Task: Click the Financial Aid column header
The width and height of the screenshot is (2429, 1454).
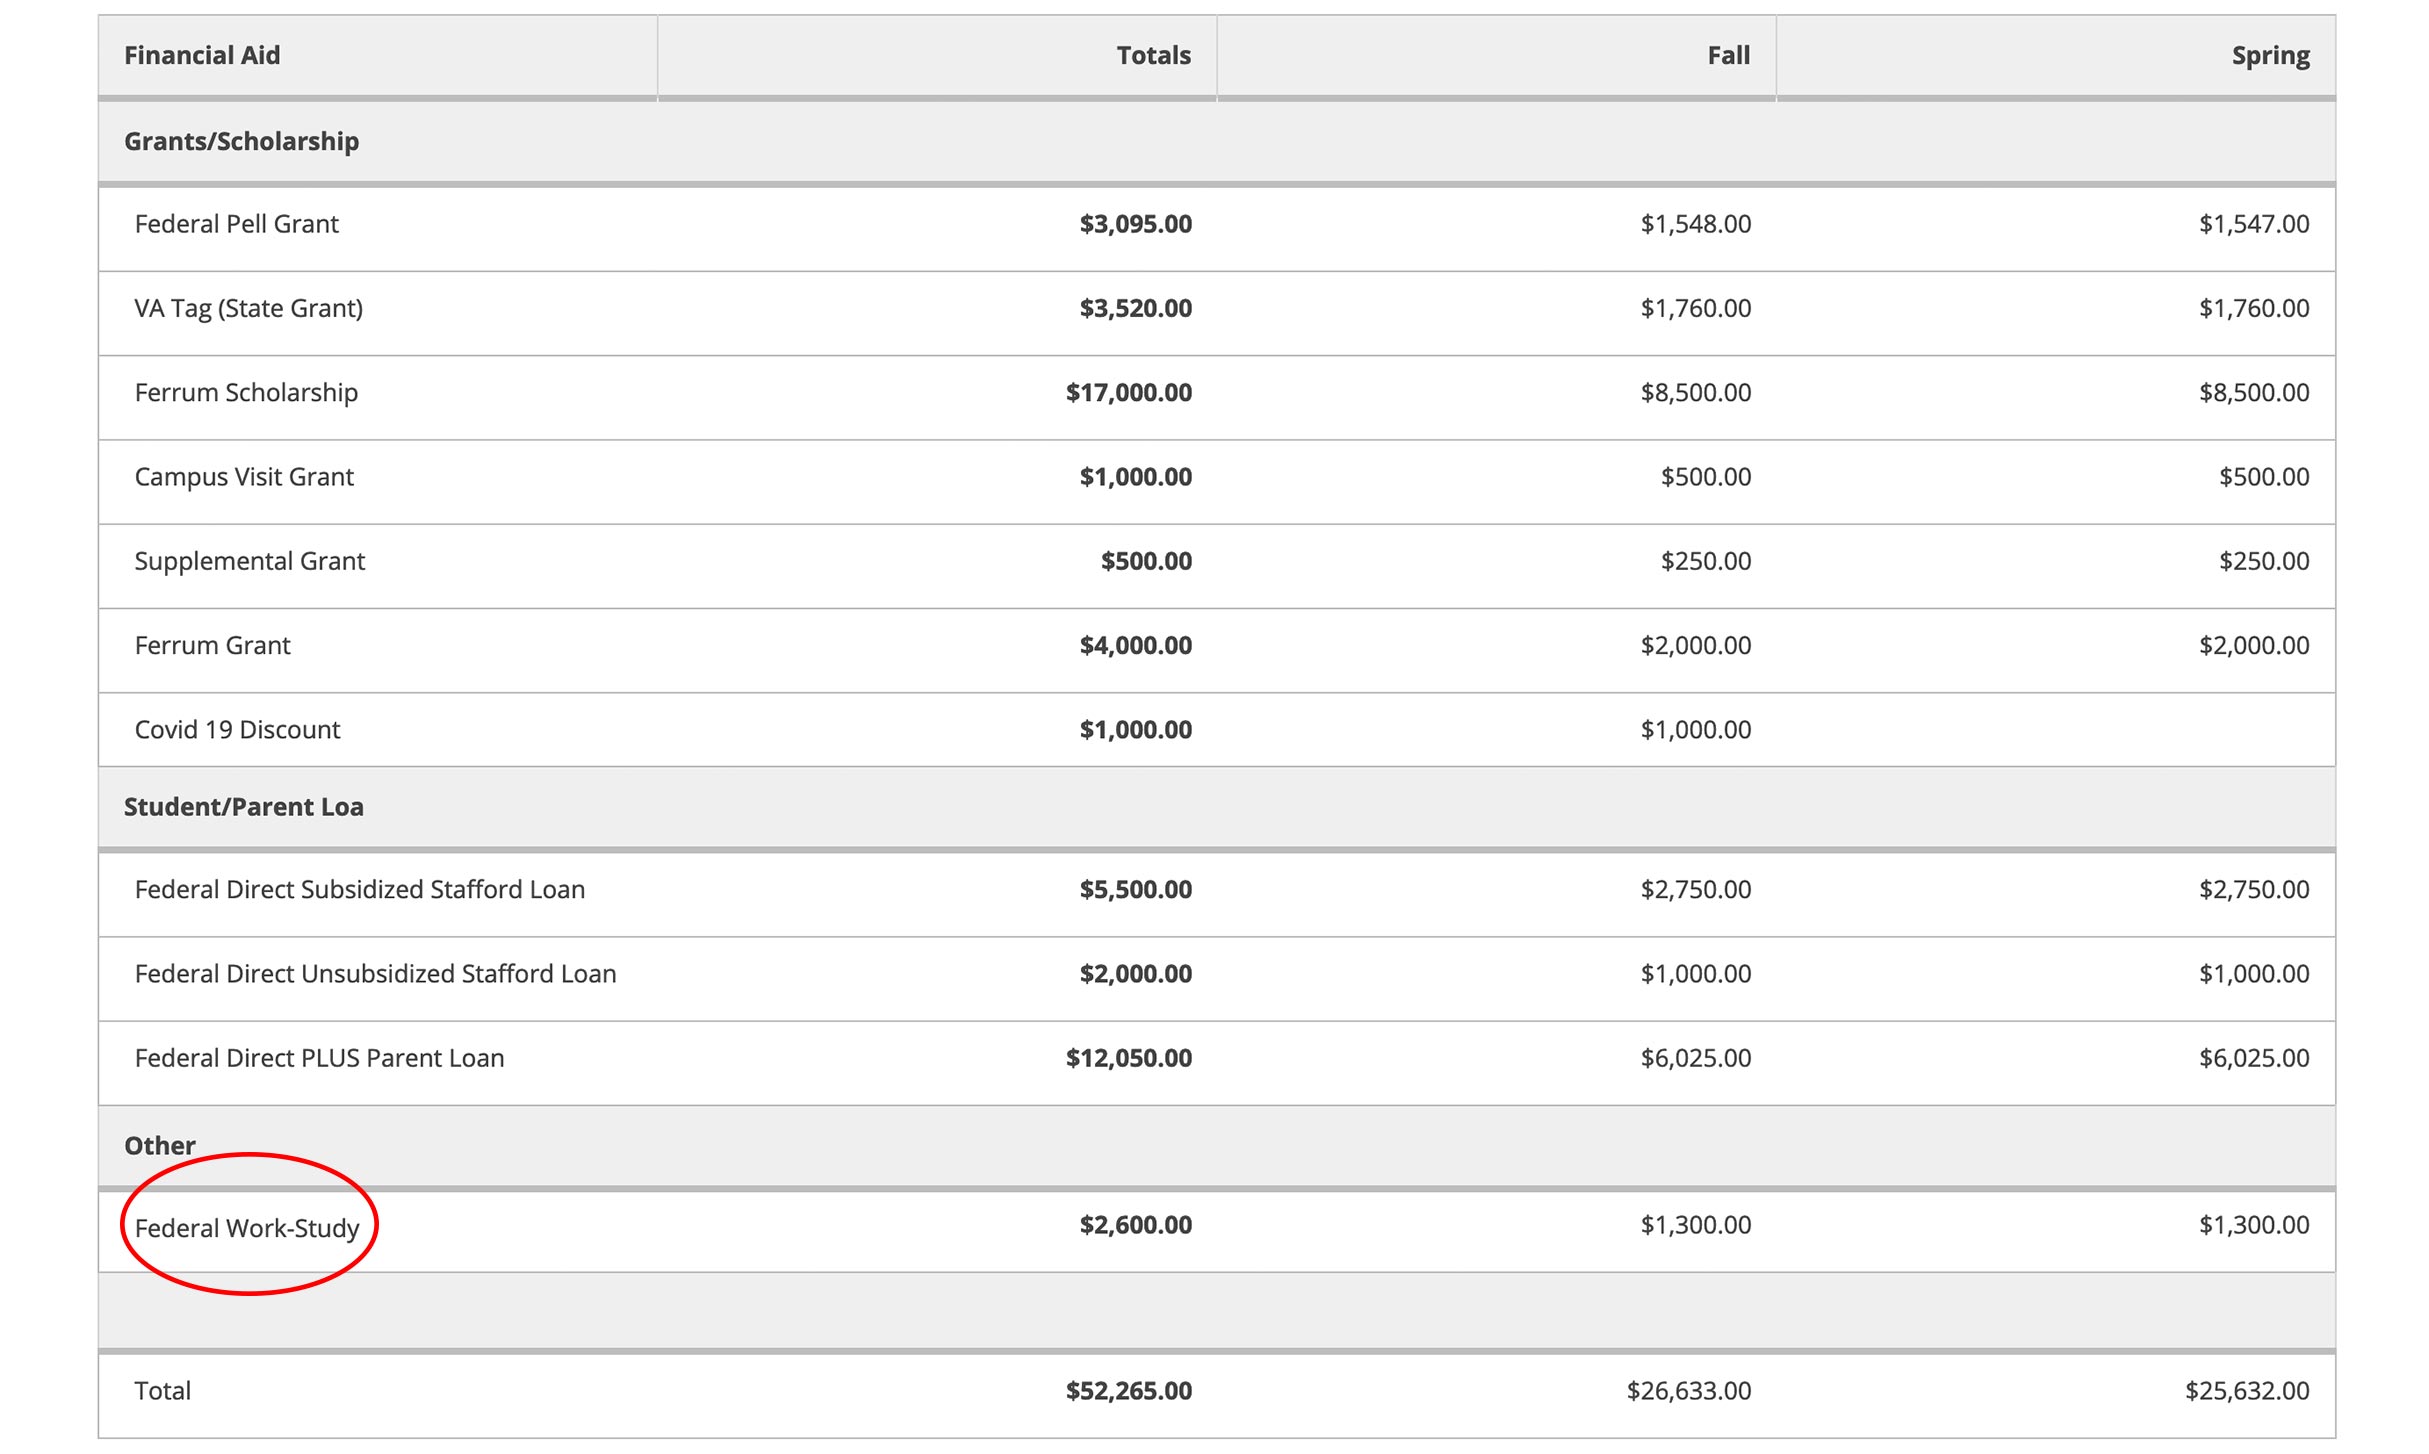Action: [x=202, y=56]
